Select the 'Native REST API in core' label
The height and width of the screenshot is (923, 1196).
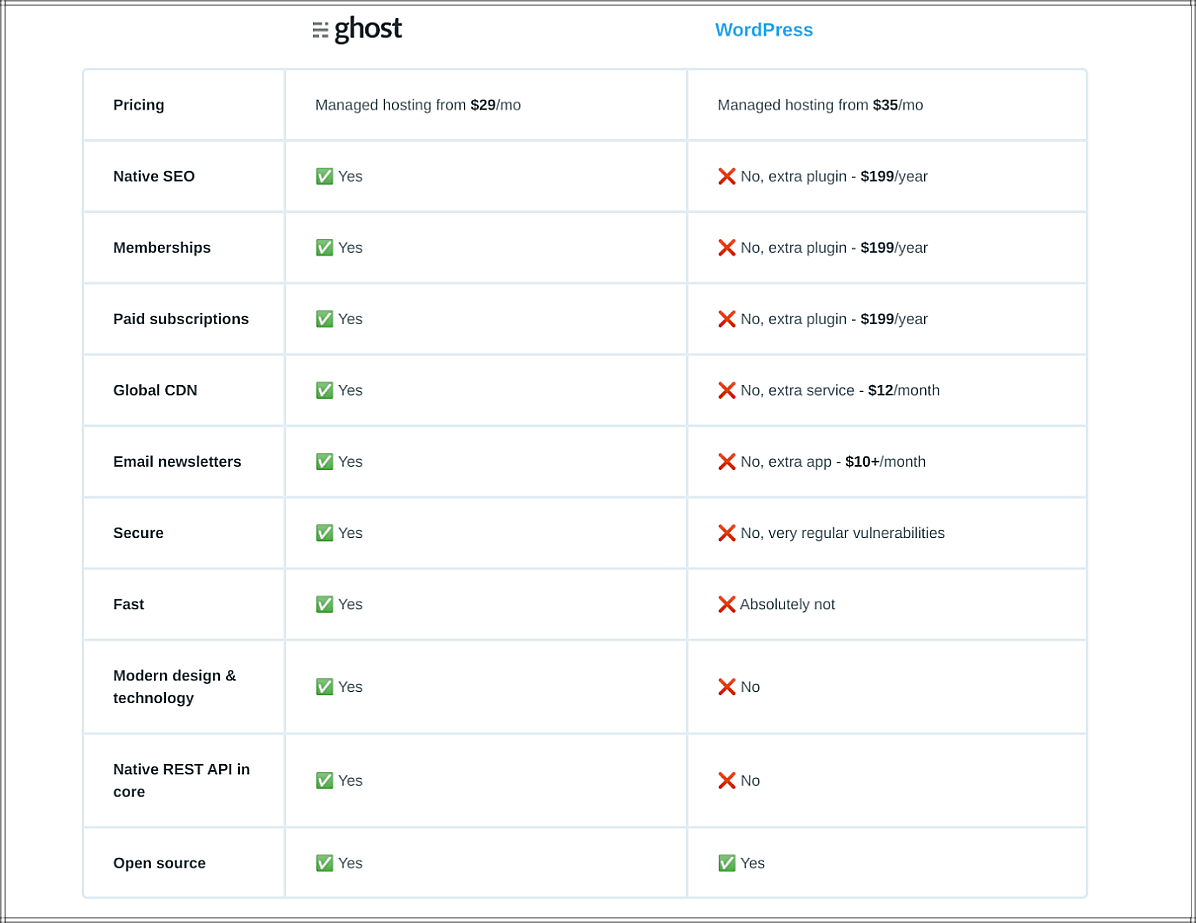(x=182, y=780)
